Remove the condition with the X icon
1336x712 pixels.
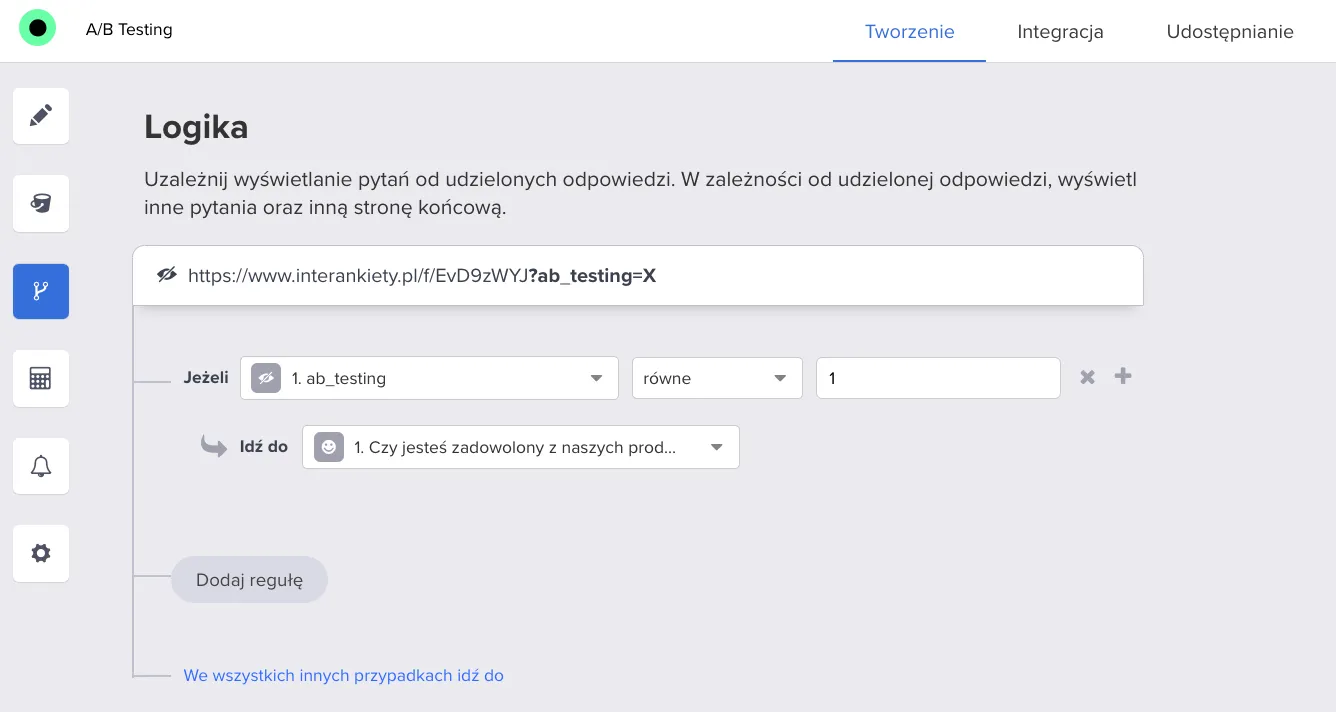coord(1088,377)
